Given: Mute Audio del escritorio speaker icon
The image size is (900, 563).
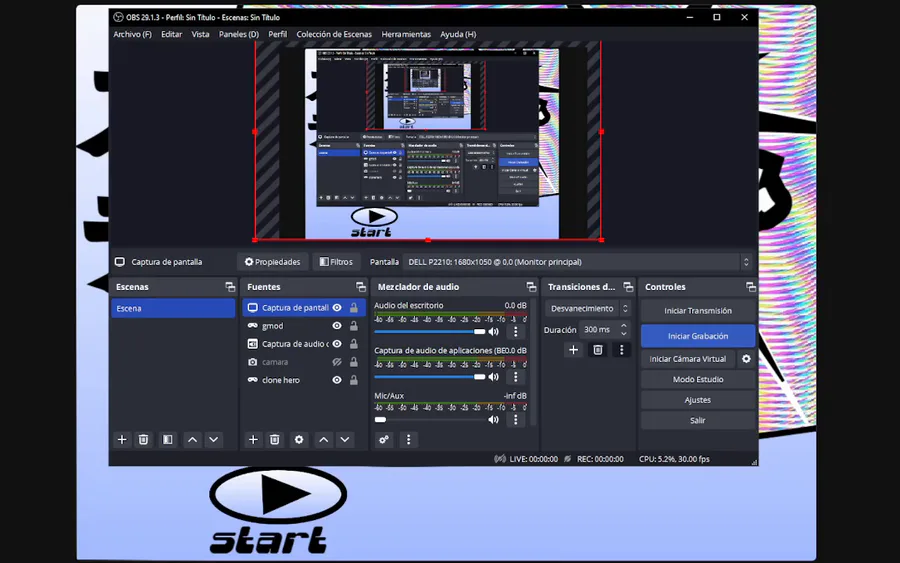Looking at the screenshot, I should [x=494, y=332].
